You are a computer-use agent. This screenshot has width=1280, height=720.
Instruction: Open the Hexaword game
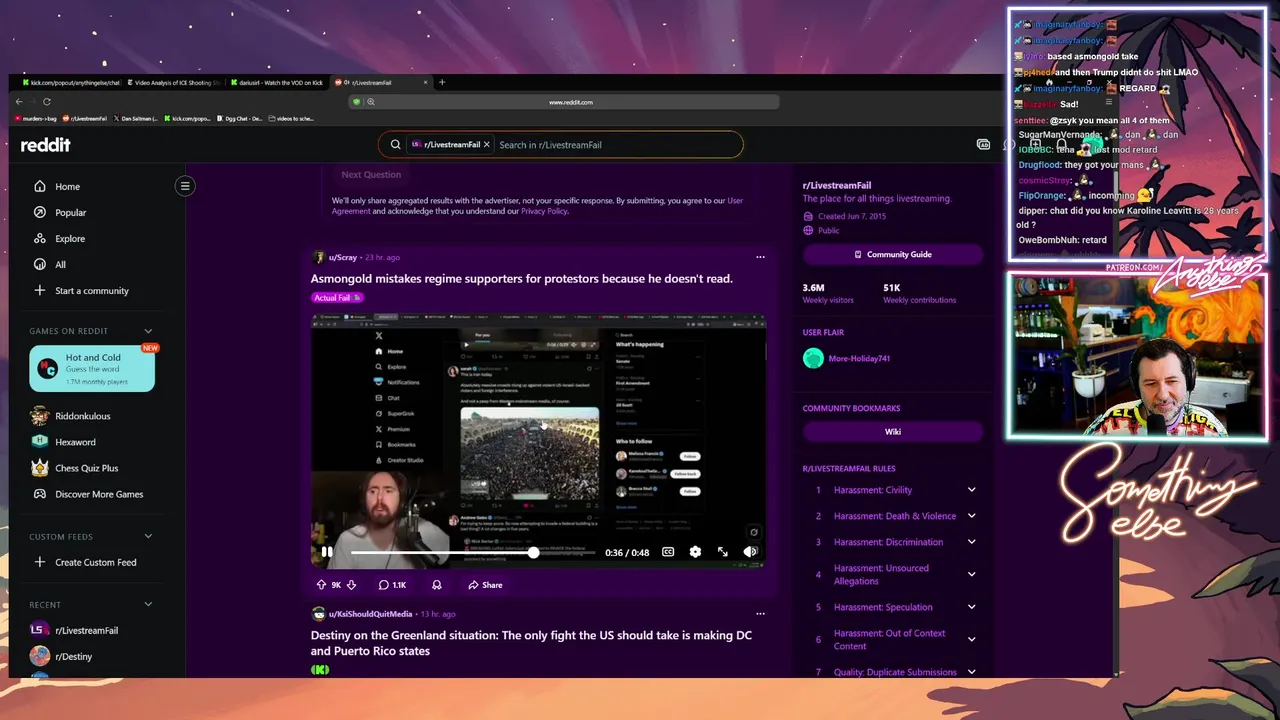coord(75,442)
